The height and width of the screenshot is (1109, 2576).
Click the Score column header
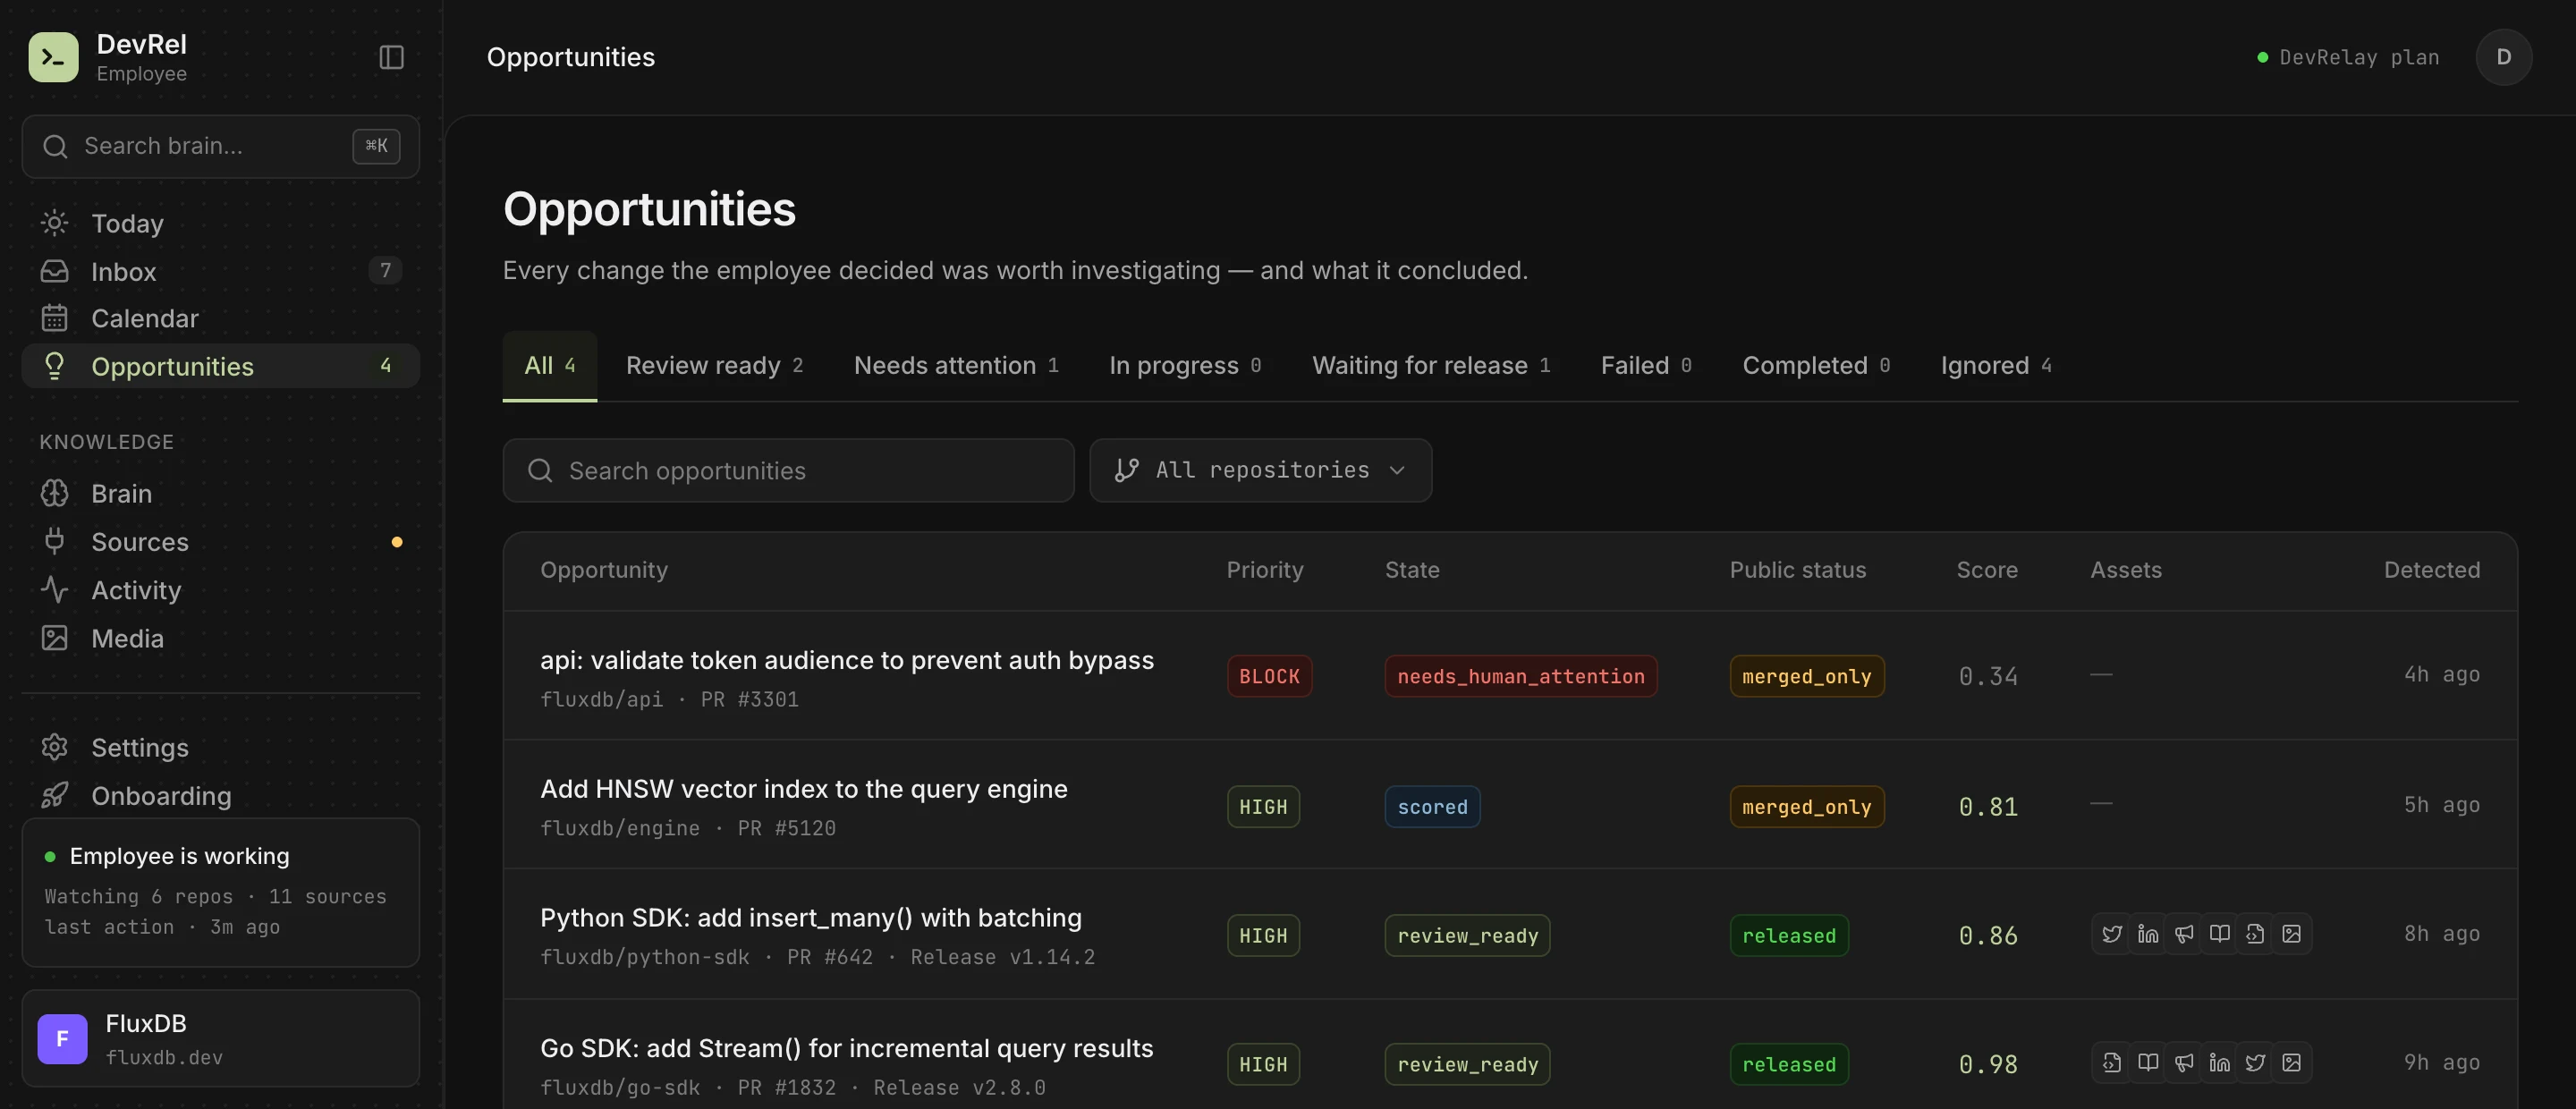click(x=1986, y=570)
